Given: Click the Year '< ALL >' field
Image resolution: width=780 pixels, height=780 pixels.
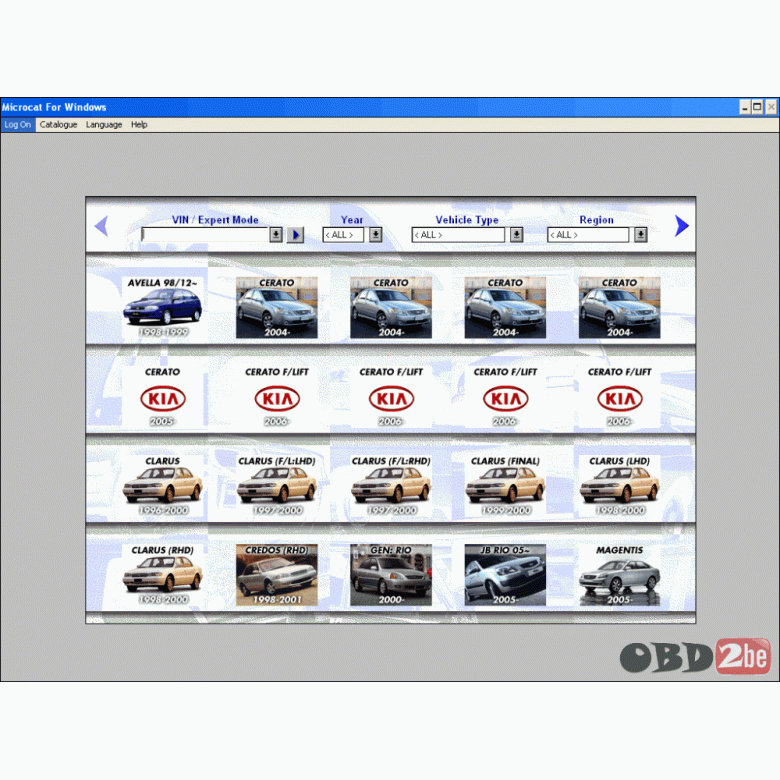Looking at the screenshot, I should tap(343, 235).
